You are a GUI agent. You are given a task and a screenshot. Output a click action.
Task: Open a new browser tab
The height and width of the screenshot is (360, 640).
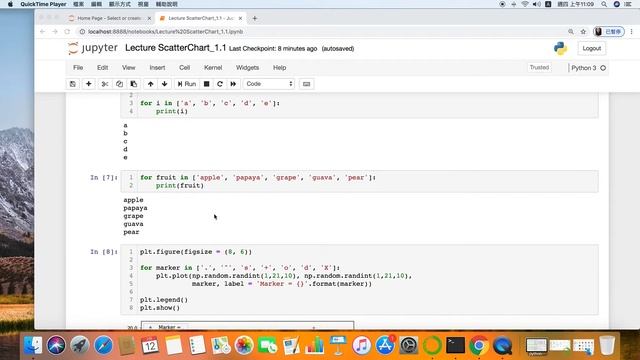[x=255, y=18]
